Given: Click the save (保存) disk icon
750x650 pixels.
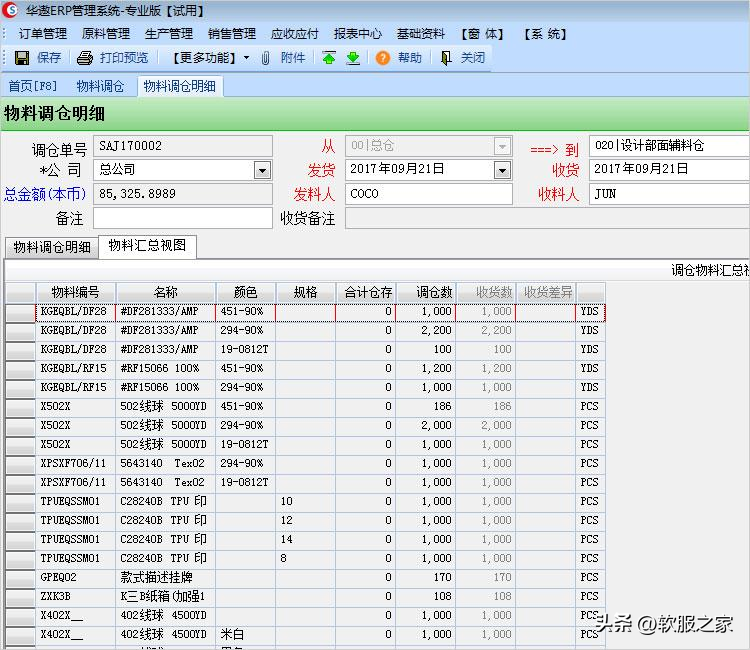Looking at the screenshot, I should [x=22, y=58].
